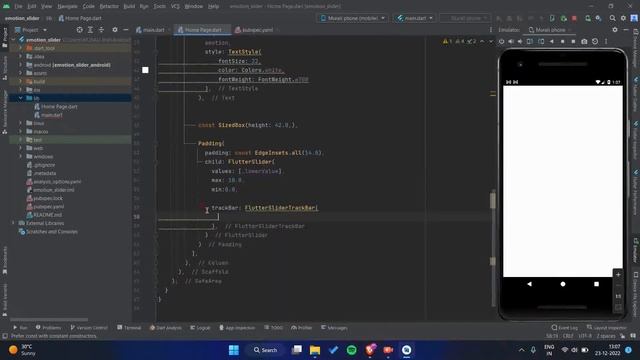Open the Logcat tool window
This screenshot has height=360, width=640.
200,328
